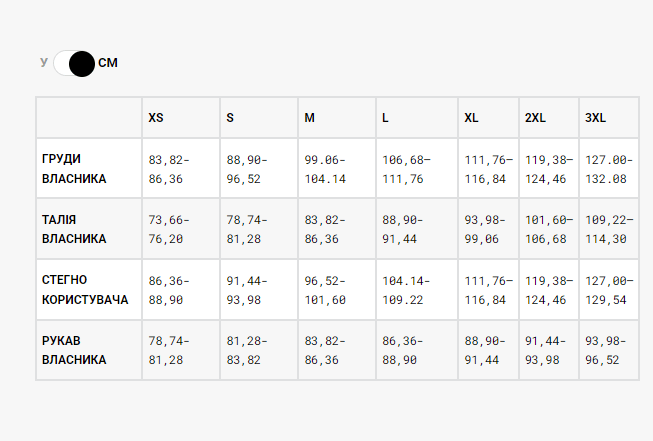This screenshot has width=653, height=441.
Task: Select the XL size column header
Action: (x=472, y=118)
